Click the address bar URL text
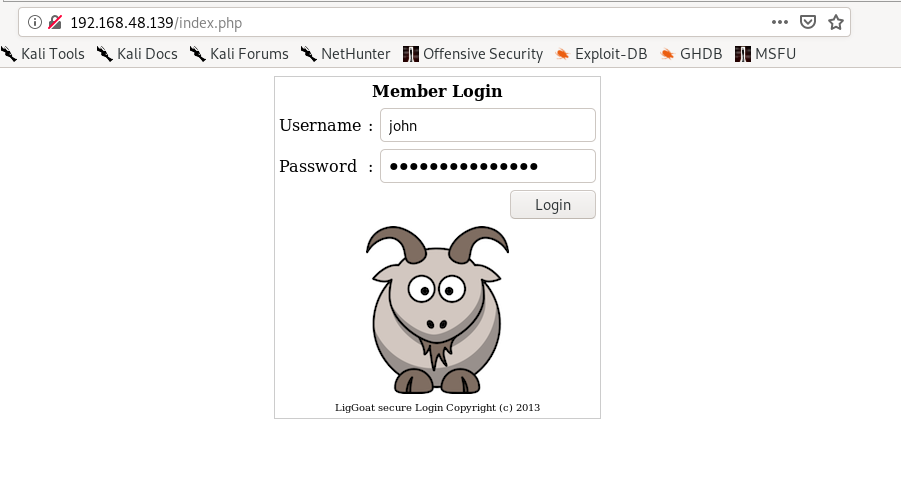This screenshot has width=901, height=480. 156,23
